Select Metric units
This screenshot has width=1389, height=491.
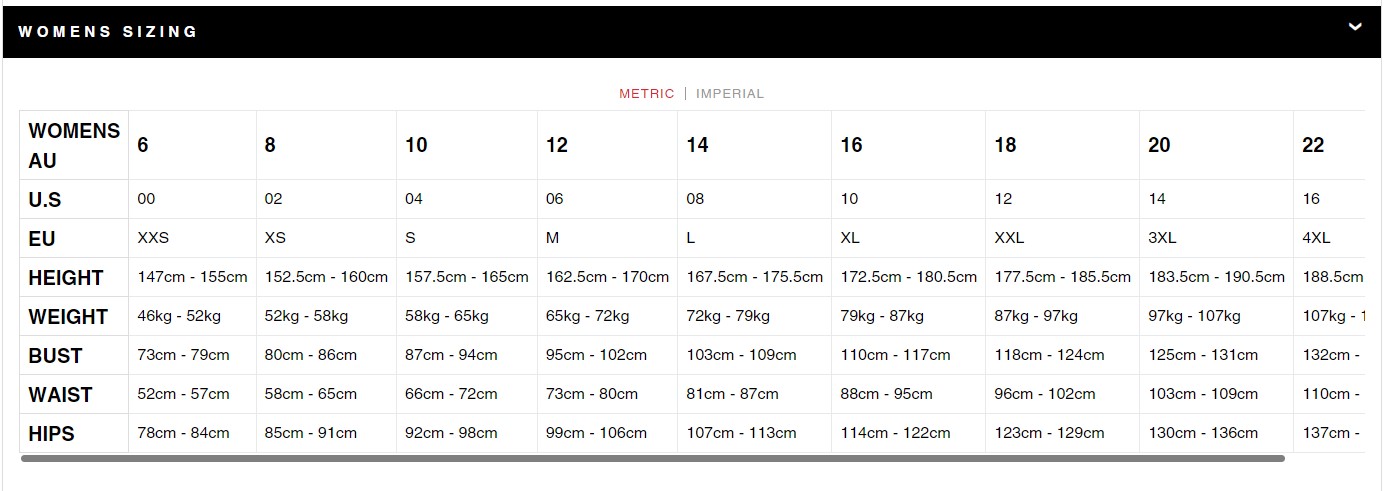(647, 94)
